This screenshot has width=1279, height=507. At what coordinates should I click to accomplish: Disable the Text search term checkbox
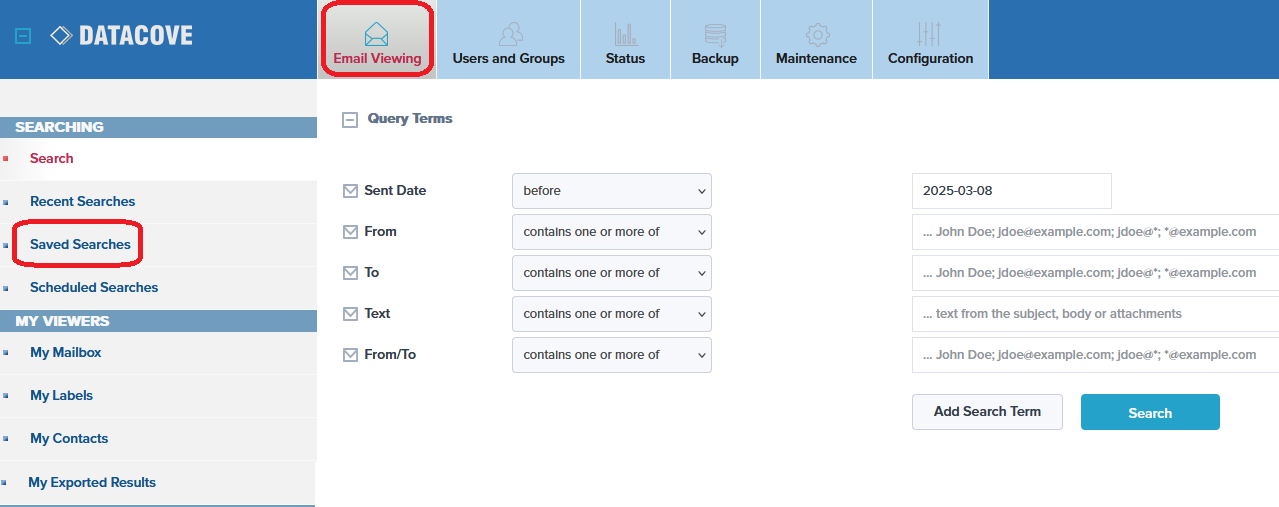(350, 314)
